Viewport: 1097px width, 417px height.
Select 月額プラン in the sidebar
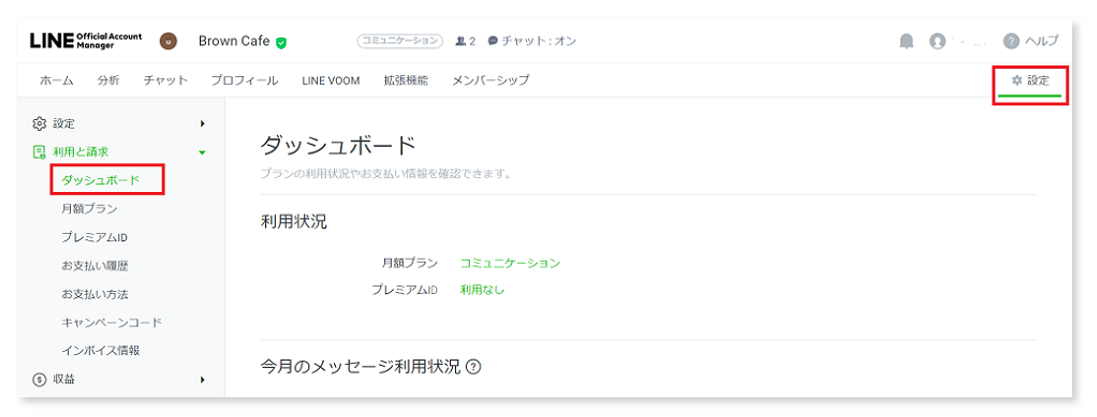pyautogui.click(x=89, y=209)
